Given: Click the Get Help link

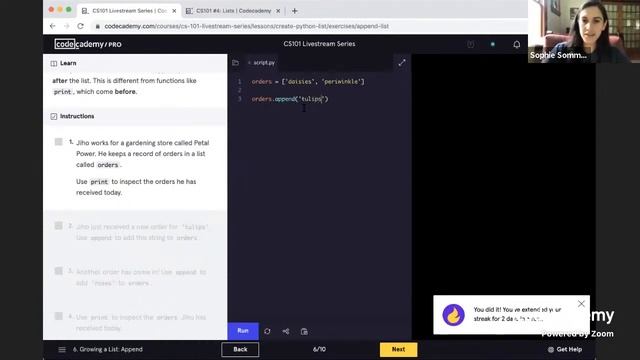Looking at the screenshot, I should [565, 349].
